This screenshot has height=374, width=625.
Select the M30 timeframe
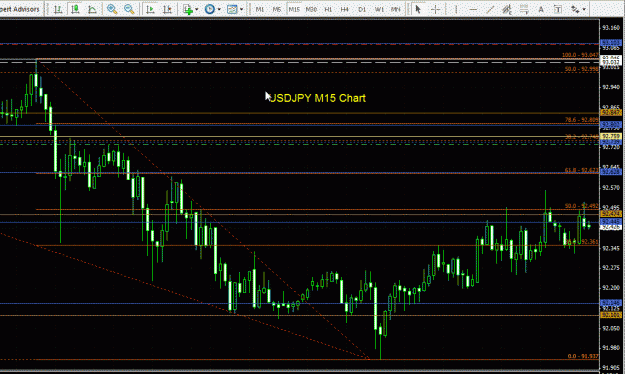[311, 9]
